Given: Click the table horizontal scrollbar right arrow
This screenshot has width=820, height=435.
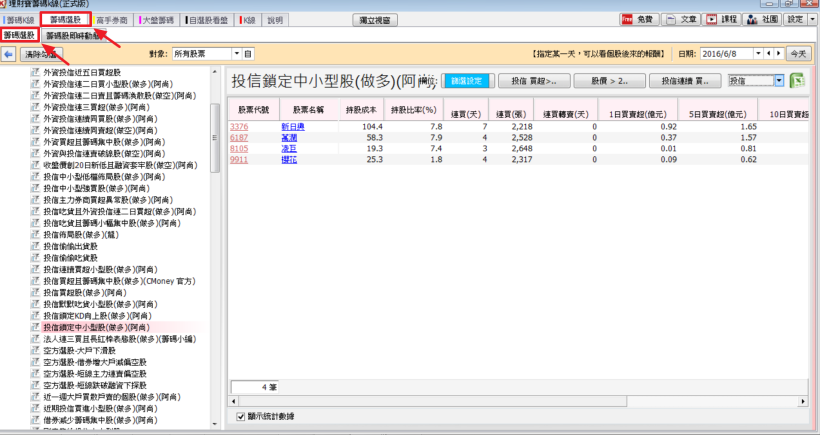Looking at the screenshot, I should (803, 402).
